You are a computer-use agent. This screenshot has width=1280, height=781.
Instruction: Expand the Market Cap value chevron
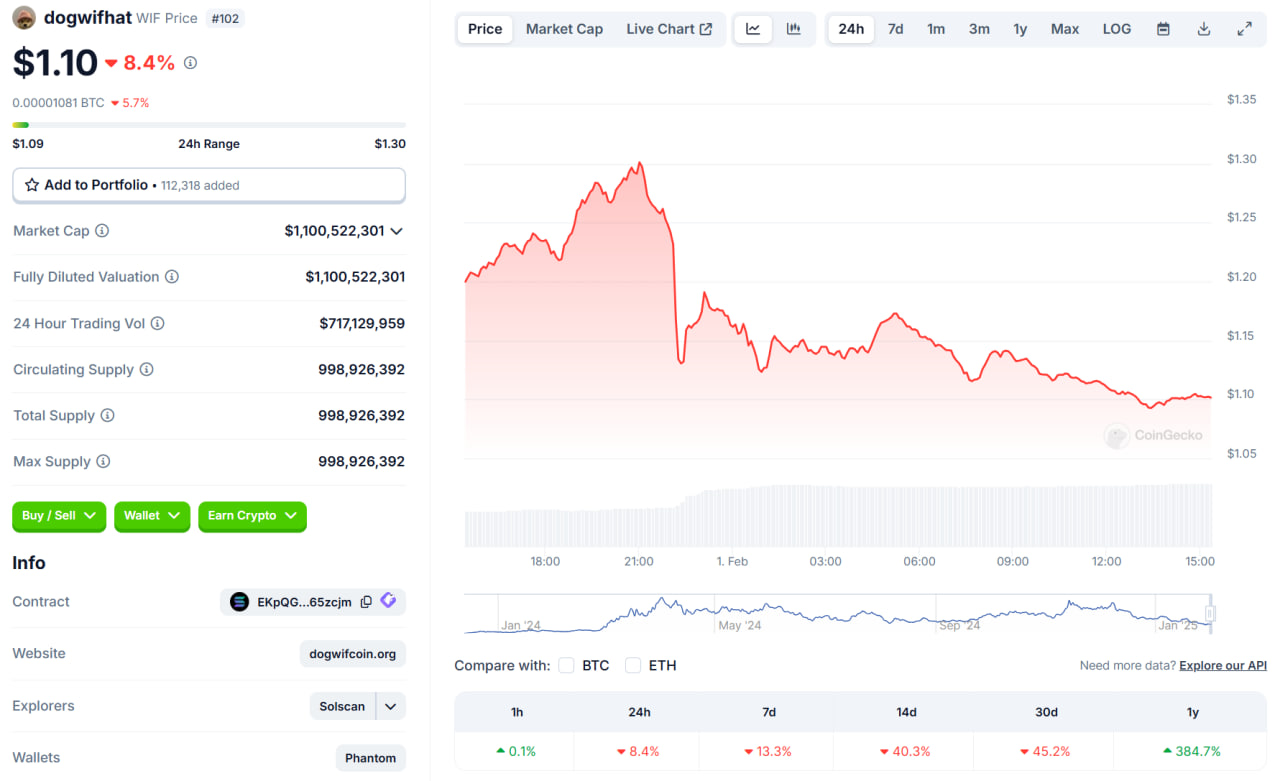pos(397,231)
